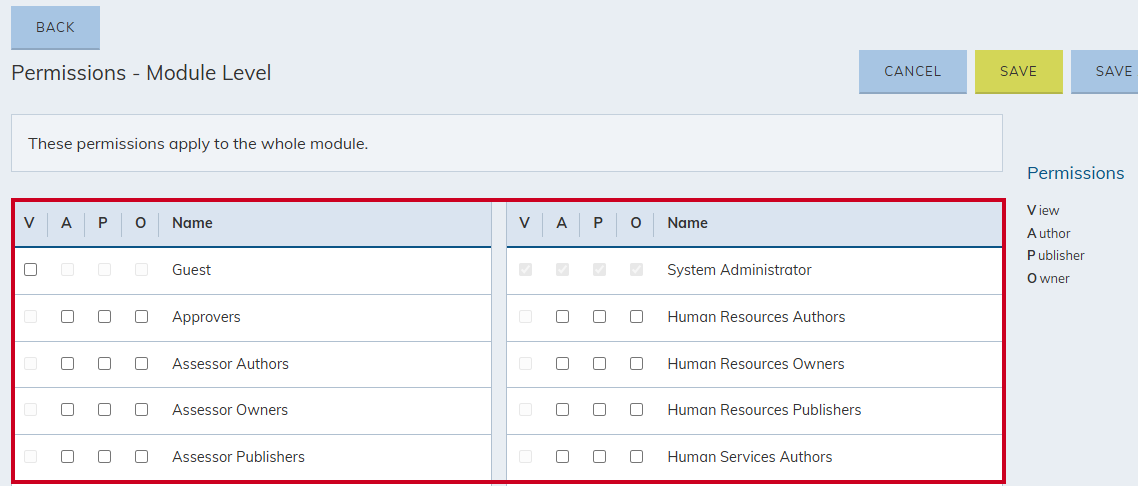Viewport: 1138px width, 486px height.
Task: Toggle Publisher box for Human Services Authors
Action: pyautogui.click(x=599, y=457)
